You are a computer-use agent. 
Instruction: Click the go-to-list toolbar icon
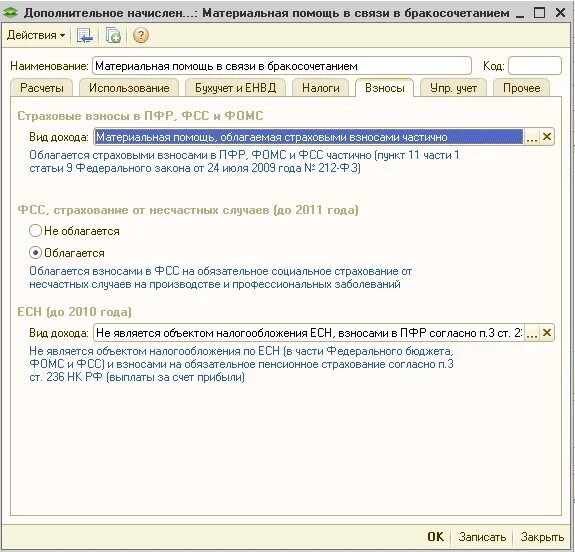[x=85, y=36]
